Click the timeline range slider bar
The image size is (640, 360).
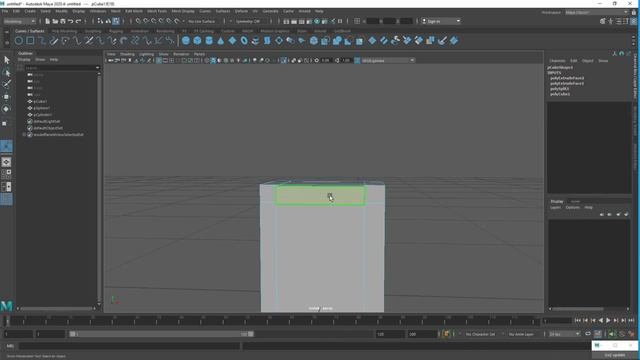point(161,334)
